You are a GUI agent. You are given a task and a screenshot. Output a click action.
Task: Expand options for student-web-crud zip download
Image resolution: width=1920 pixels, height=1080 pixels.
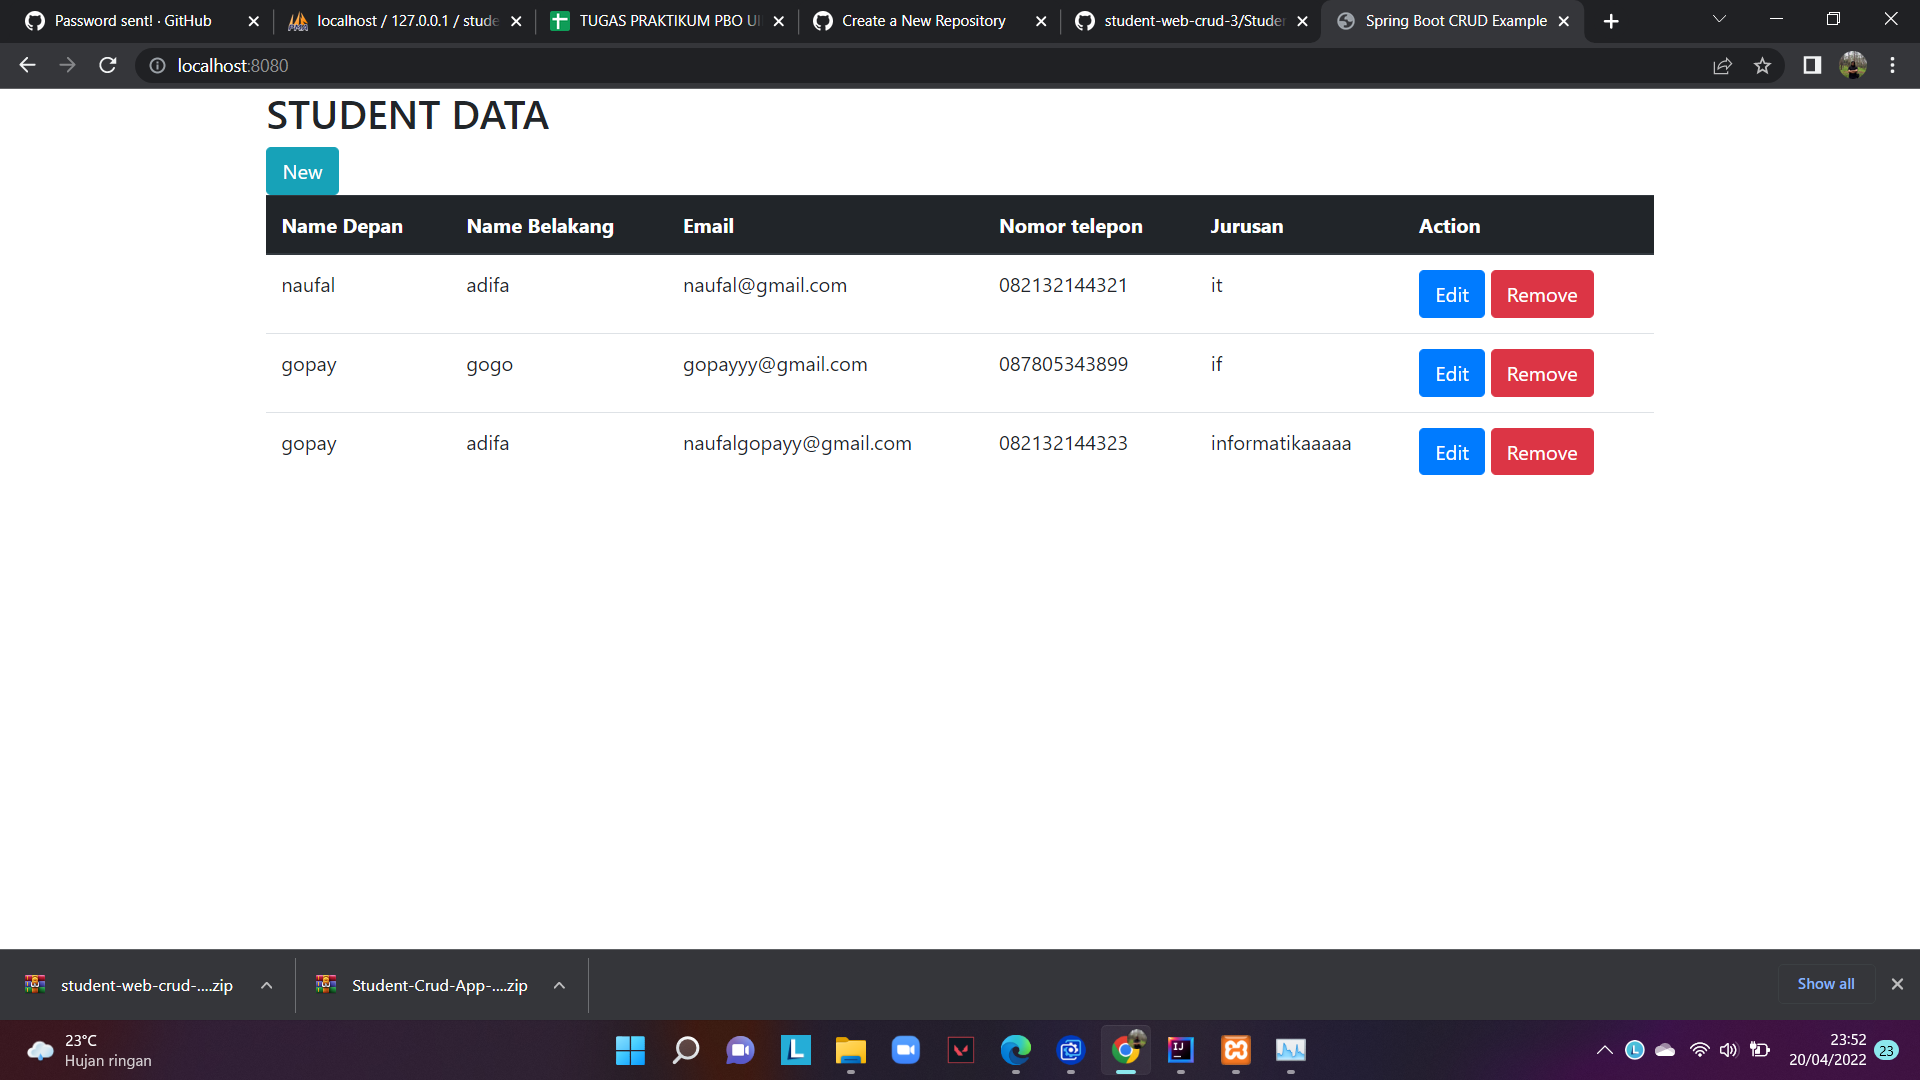(x=267, y=985)
